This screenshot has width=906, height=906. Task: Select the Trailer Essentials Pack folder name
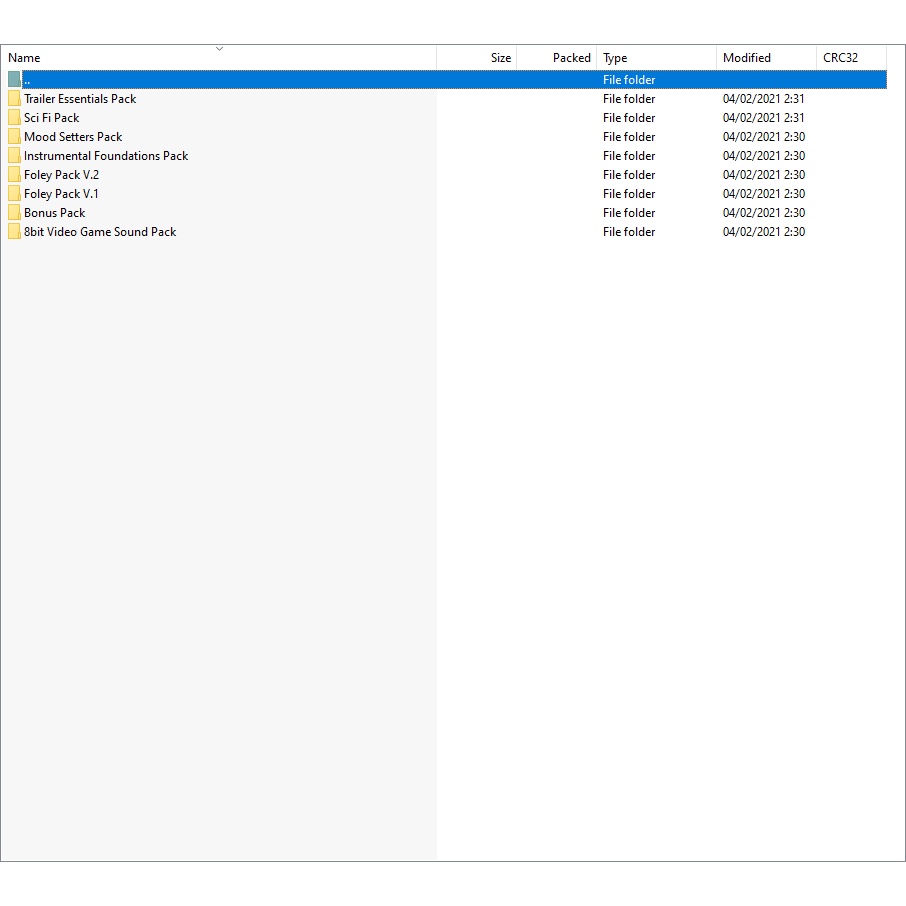pos(80,99)
